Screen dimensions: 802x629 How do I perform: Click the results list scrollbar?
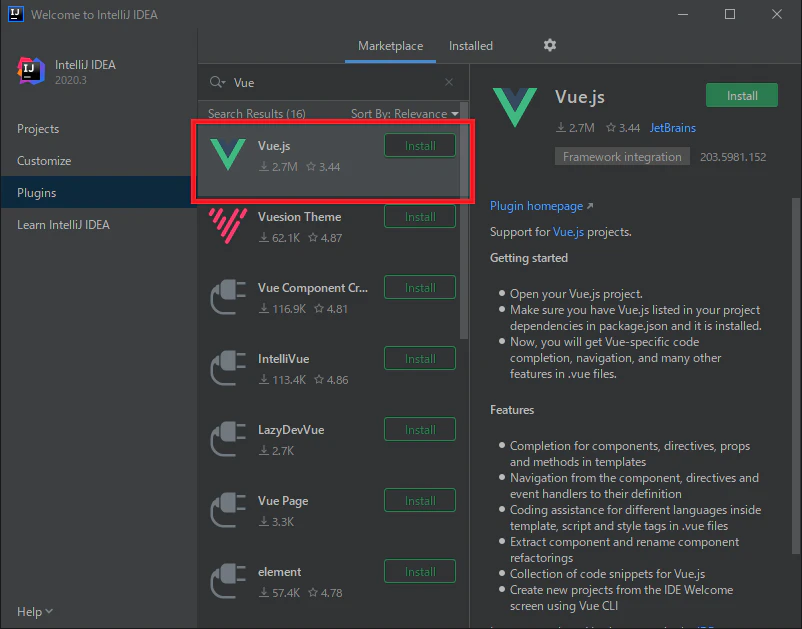[464, 220]
